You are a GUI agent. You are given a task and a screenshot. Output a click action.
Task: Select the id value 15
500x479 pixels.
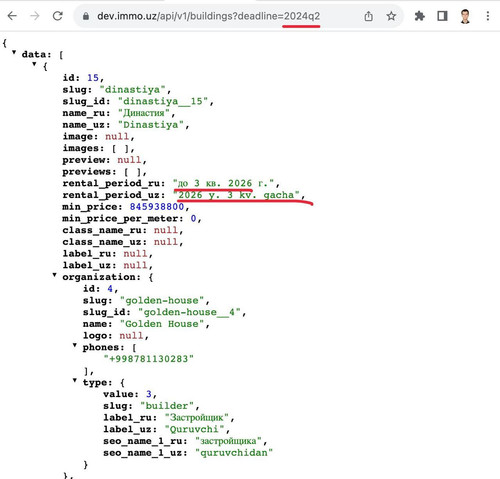(x=93, y=78)
